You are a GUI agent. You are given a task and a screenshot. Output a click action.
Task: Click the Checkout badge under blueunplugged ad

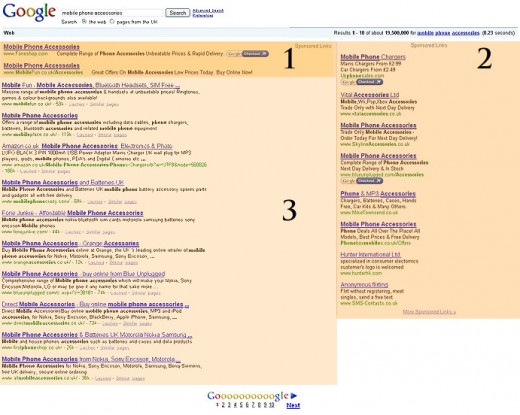(x=362, y=181)
